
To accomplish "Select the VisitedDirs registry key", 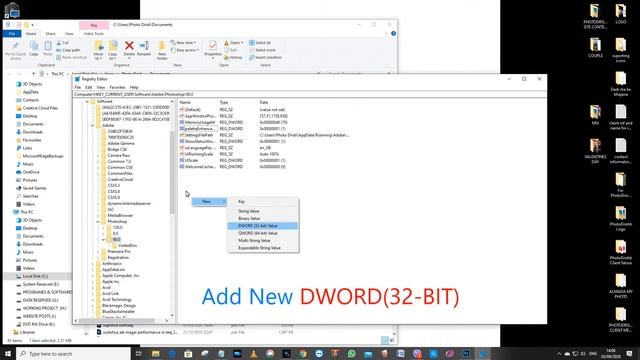I will click(127, 246).
